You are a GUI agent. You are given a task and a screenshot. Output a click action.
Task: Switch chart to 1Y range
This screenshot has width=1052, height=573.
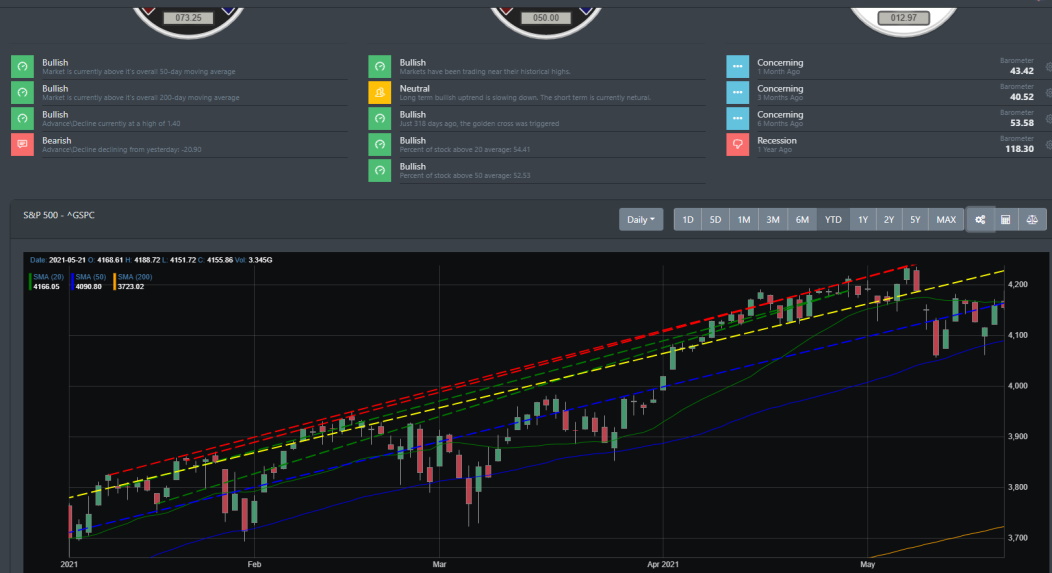pyautogui.click(x=863, y=219)
